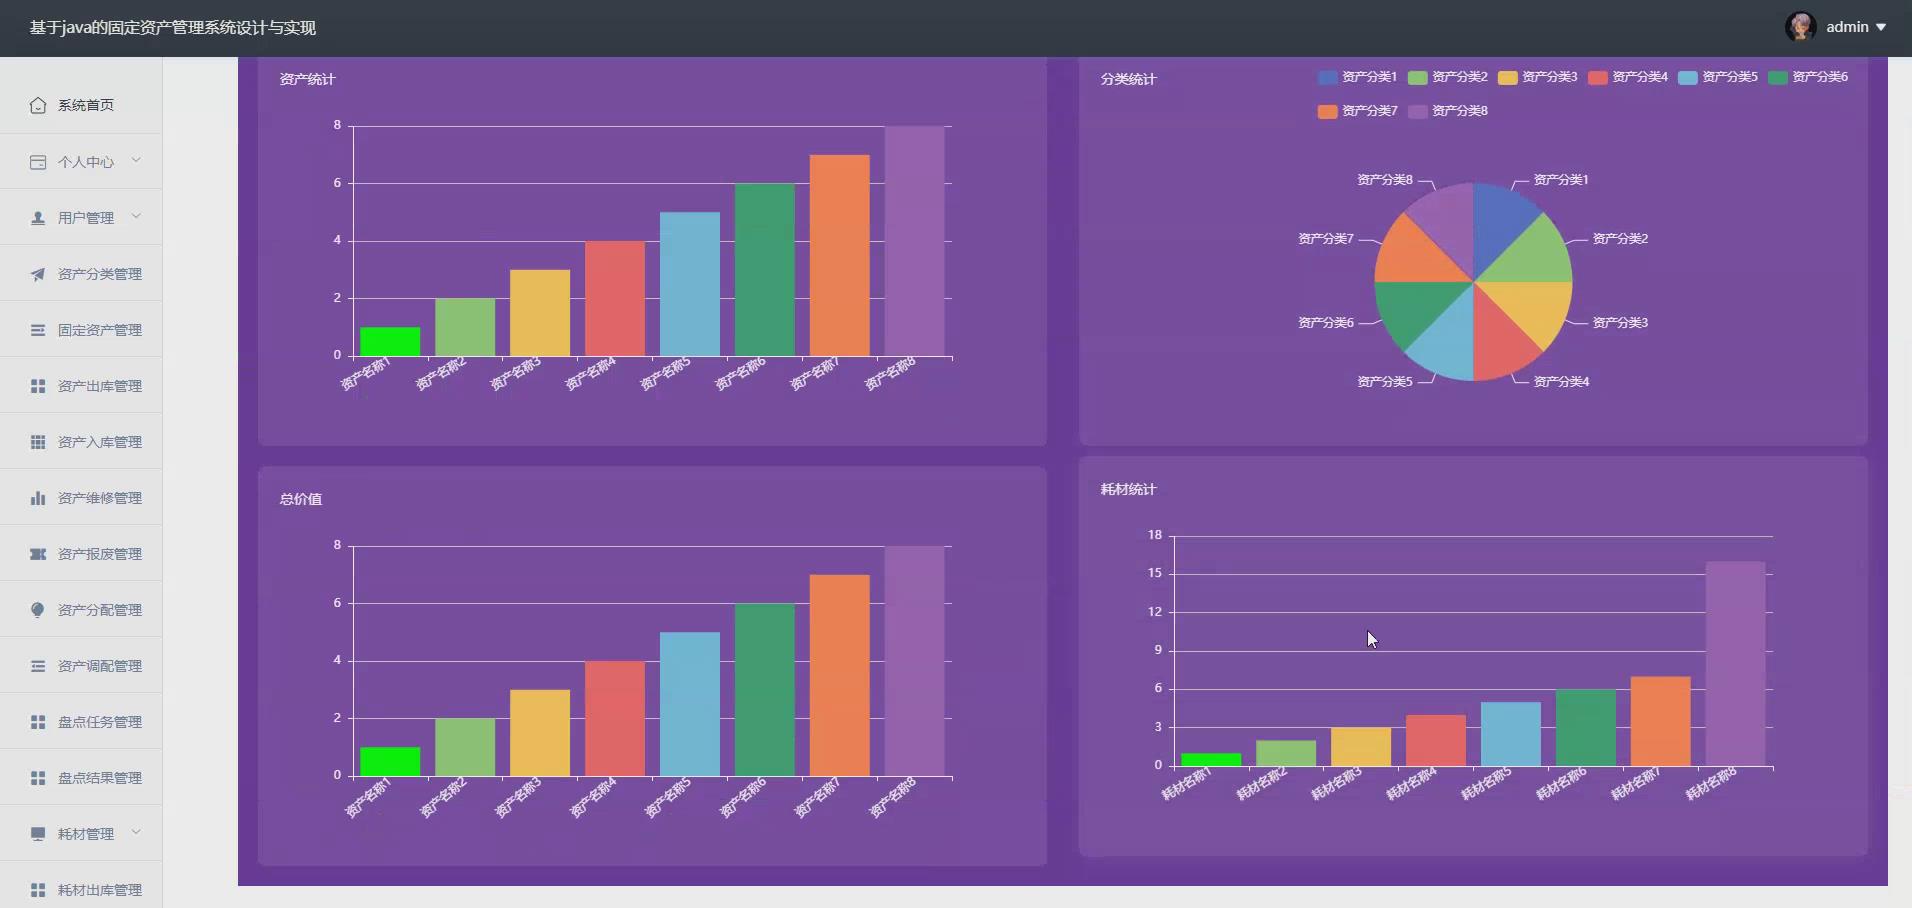Click the list icon beside 固定资产管理

[x=38, y=330]
